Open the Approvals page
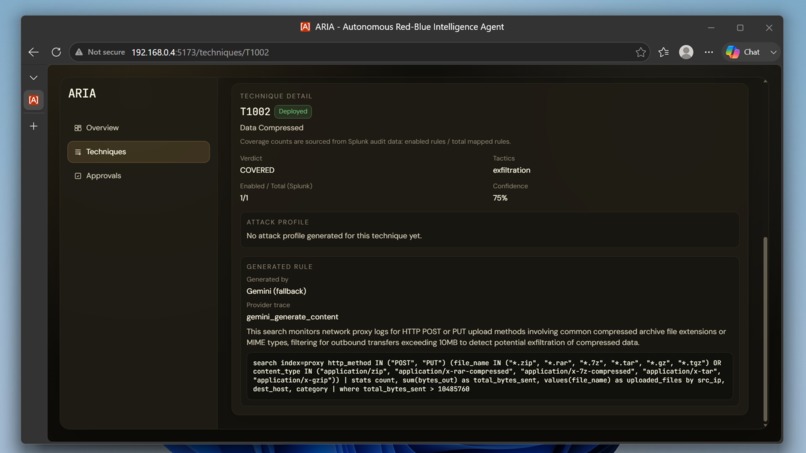This screenshot has height=453, width=806. pos(138,175)
